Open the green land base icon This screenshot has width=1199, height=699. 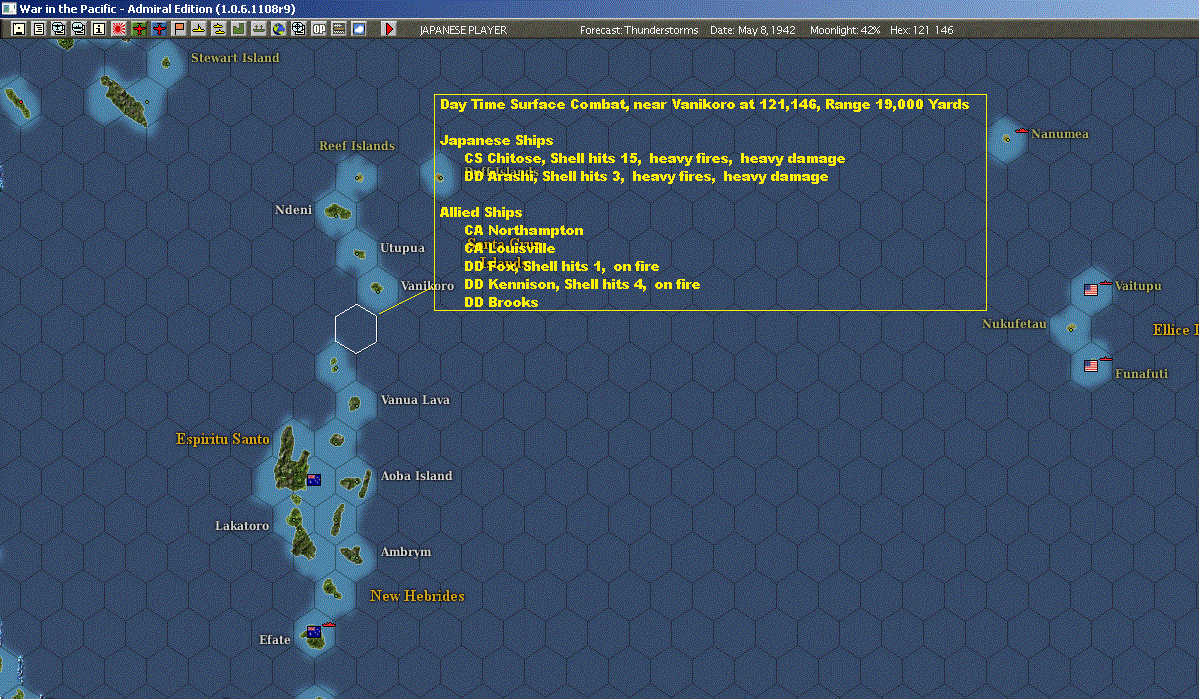point(239,29)
